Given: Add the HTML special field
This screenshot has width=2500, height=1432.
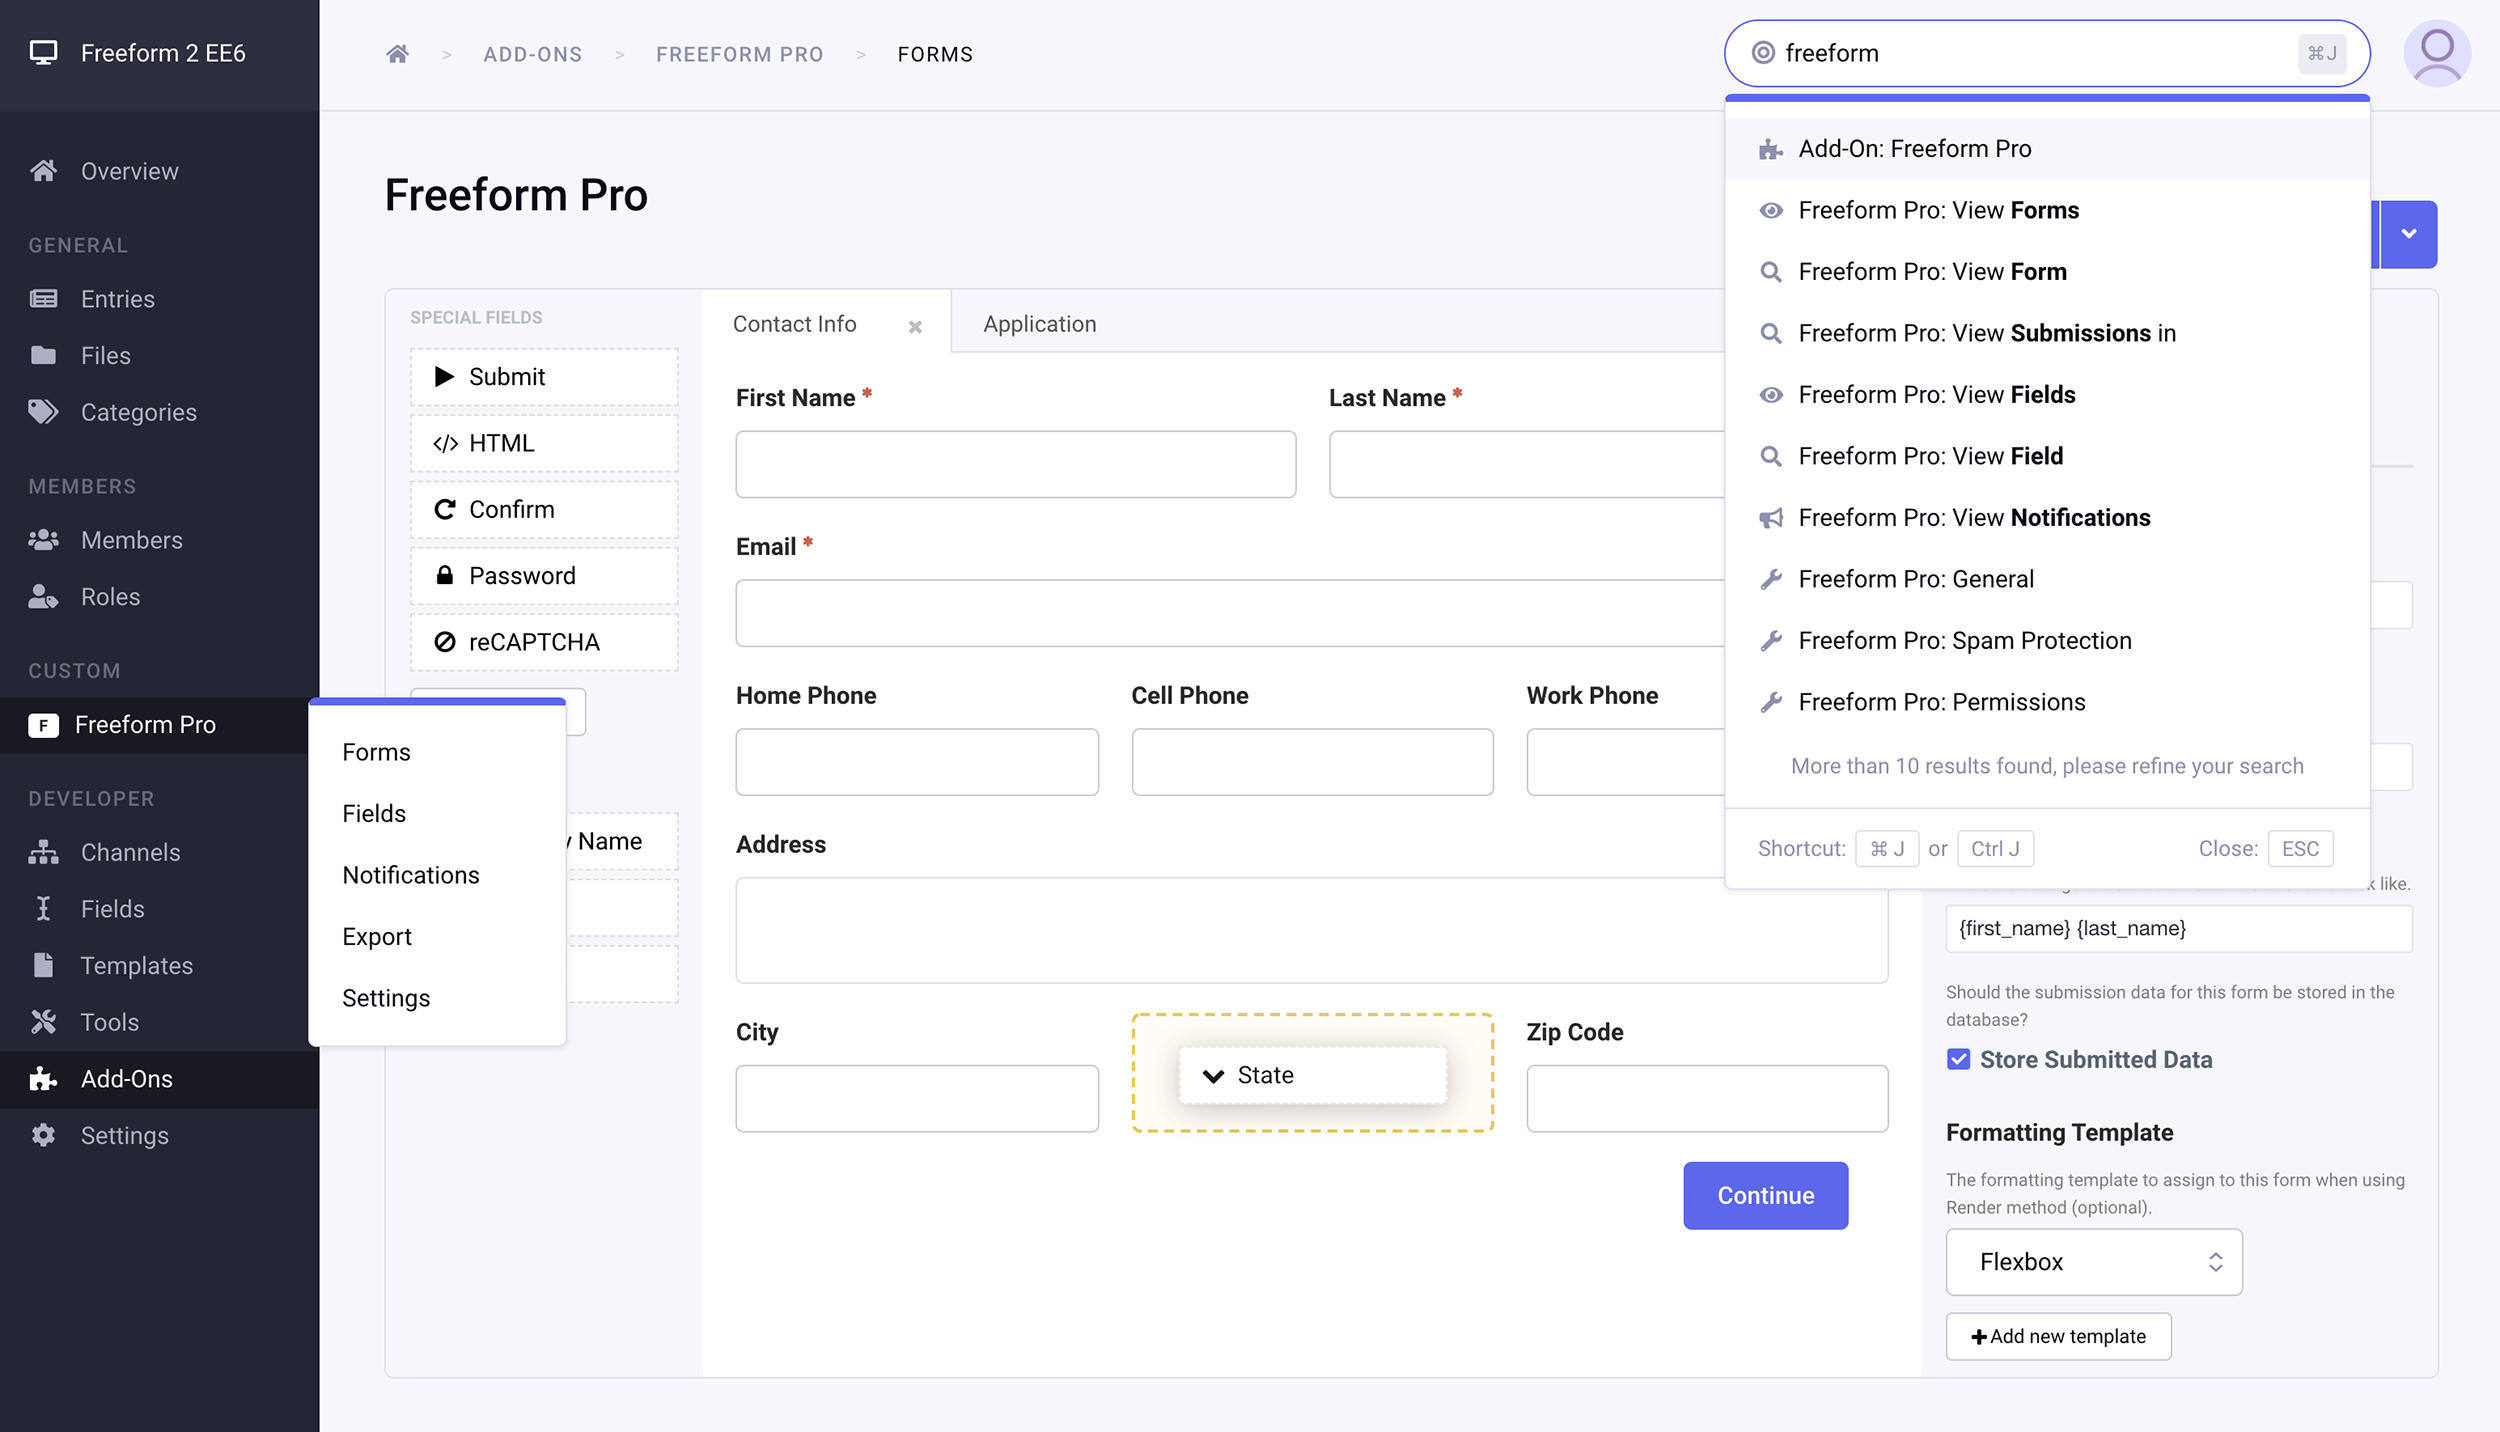Looking at the screenshot, I should (544, 443).
